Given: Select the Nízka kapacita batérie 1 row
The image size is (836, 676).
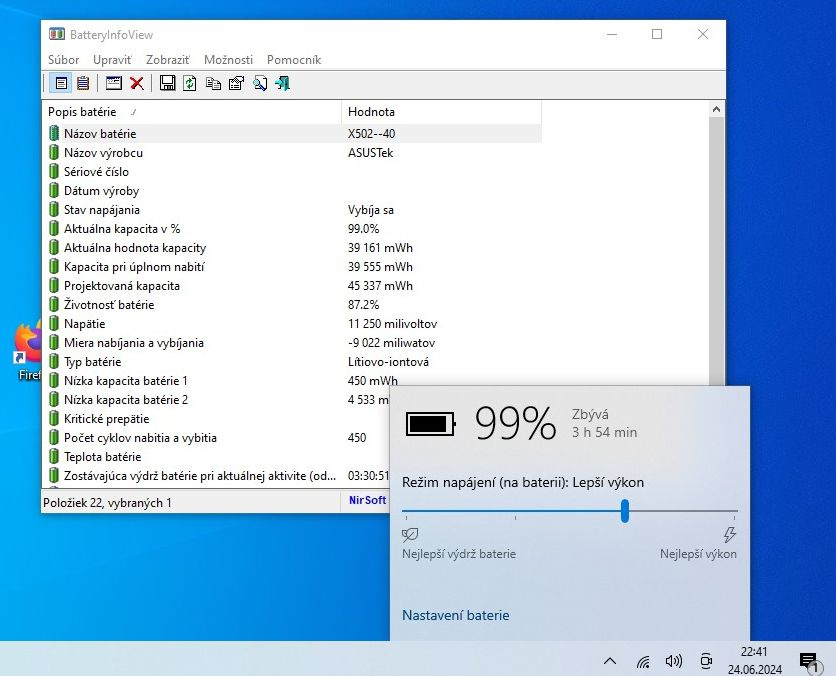Looking at the screenshot, I should pyautogui.click(x=294, y=381).
